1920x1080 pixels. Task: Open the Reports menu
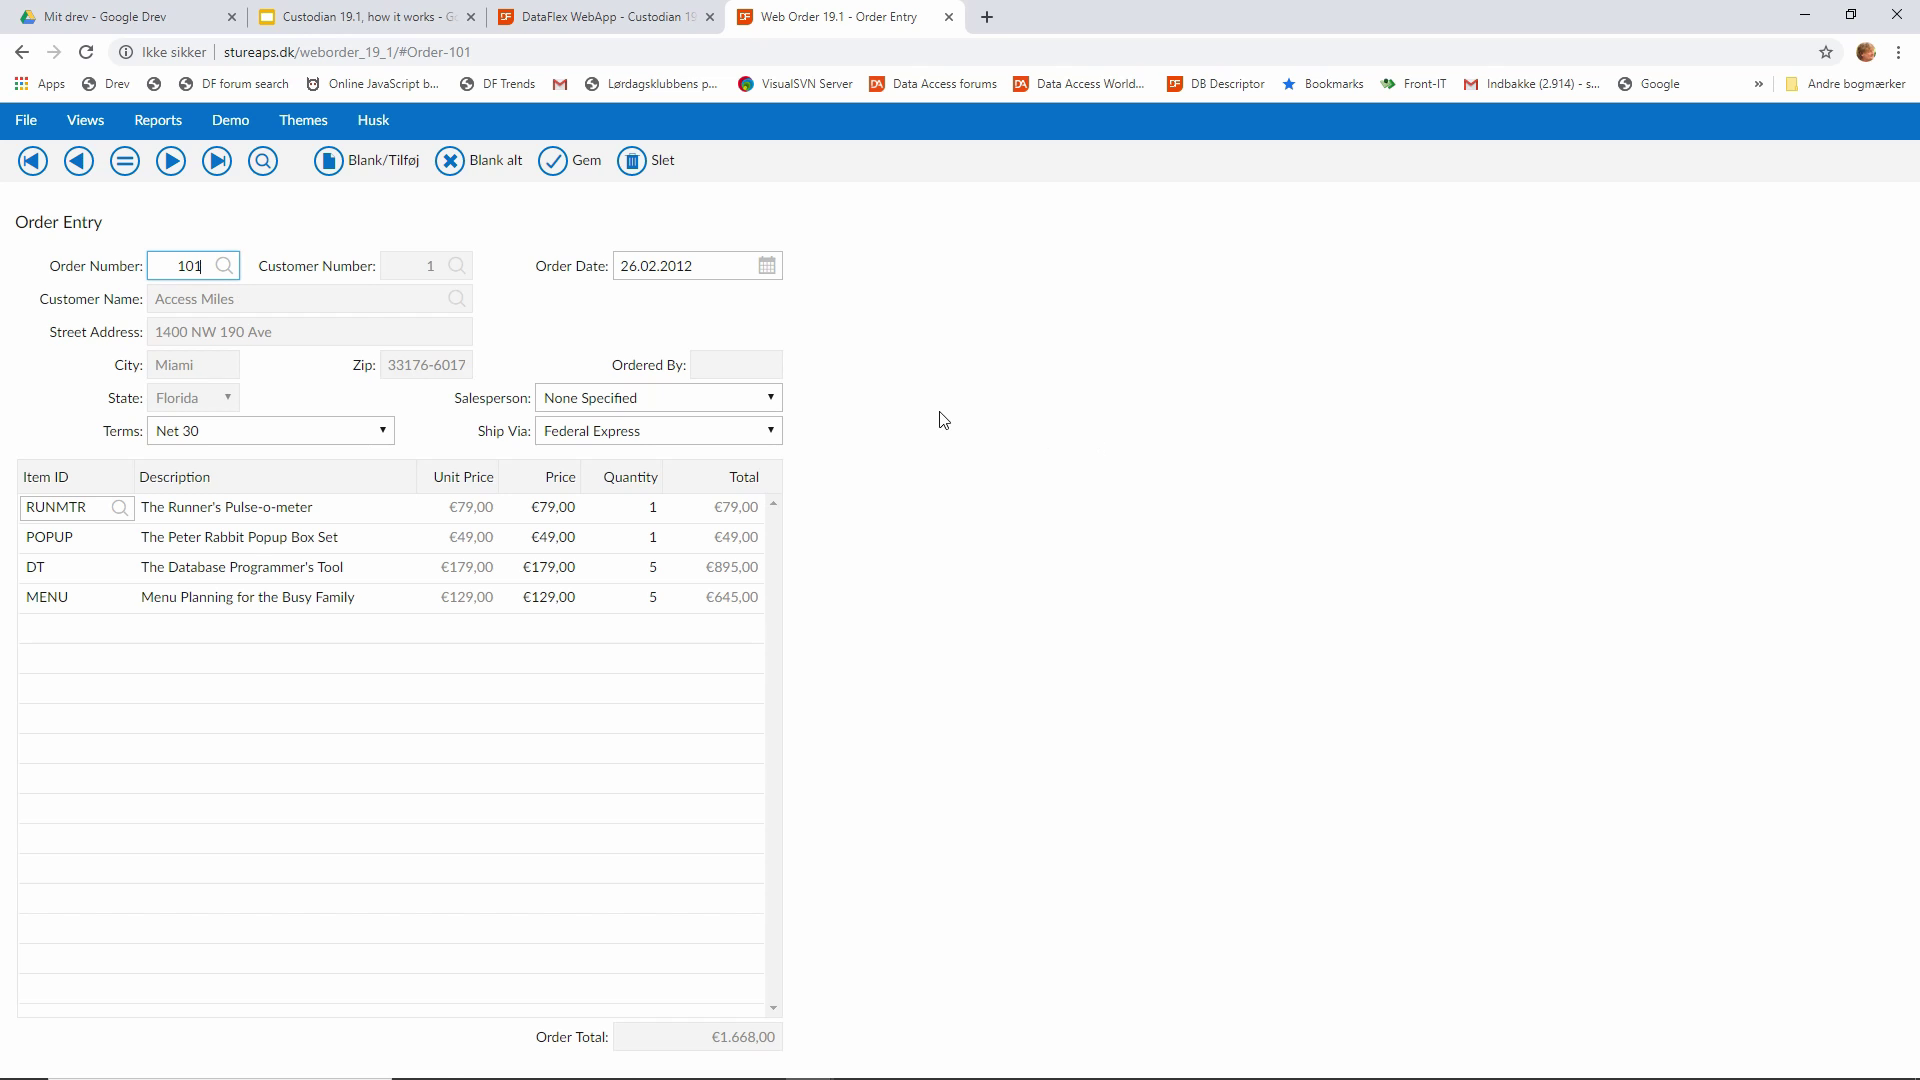[x=158, y=120]
